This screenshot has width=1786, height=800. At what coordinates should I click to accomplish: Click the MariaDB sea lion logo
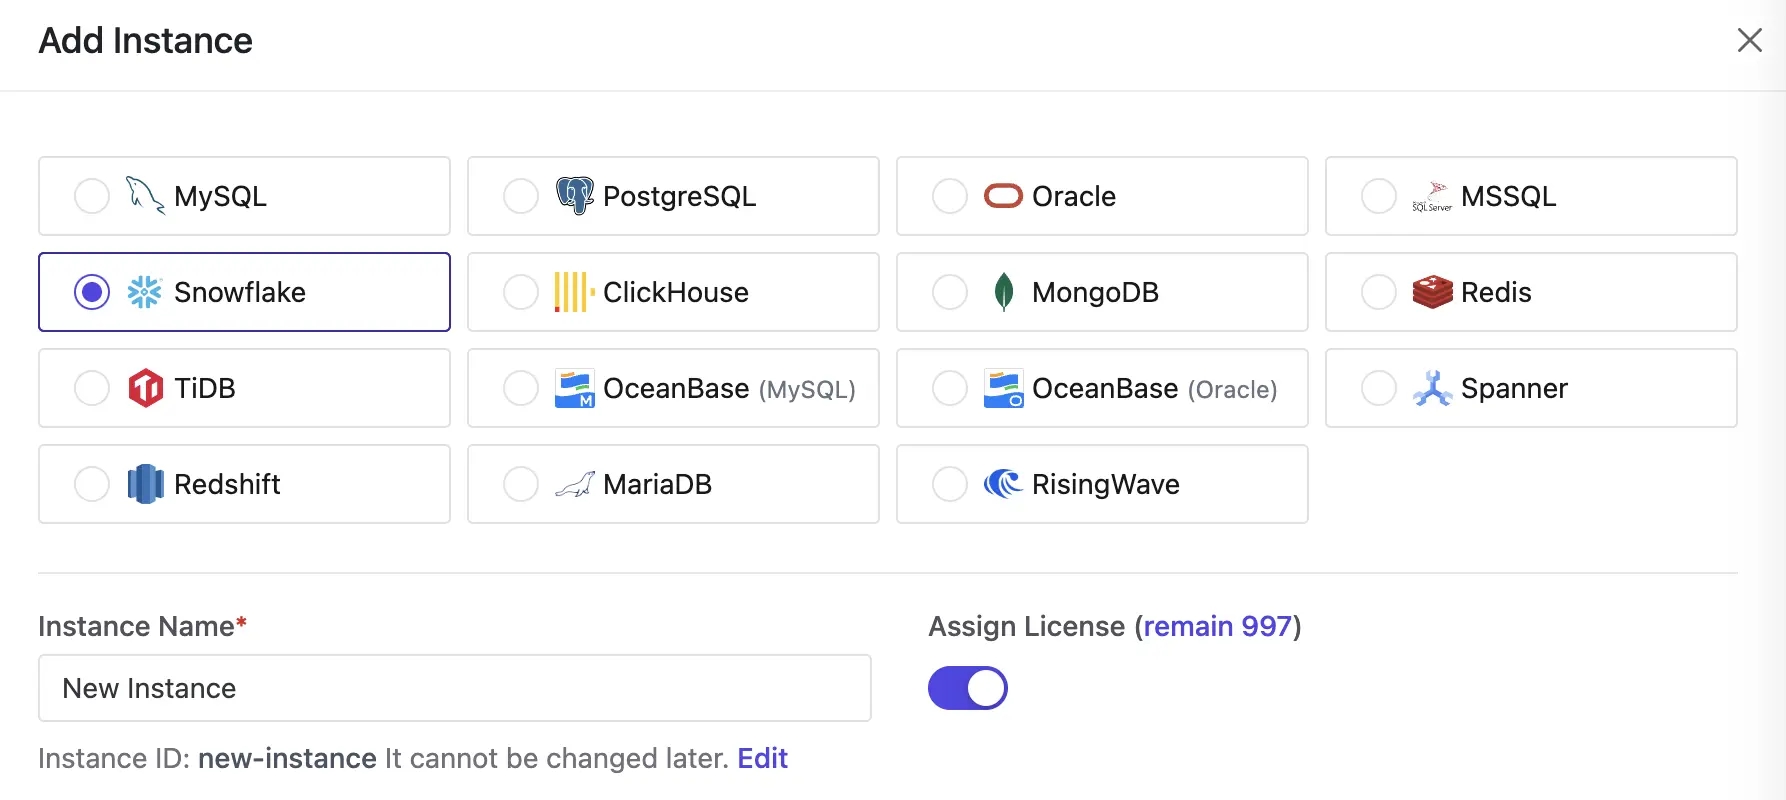(575, 484)
